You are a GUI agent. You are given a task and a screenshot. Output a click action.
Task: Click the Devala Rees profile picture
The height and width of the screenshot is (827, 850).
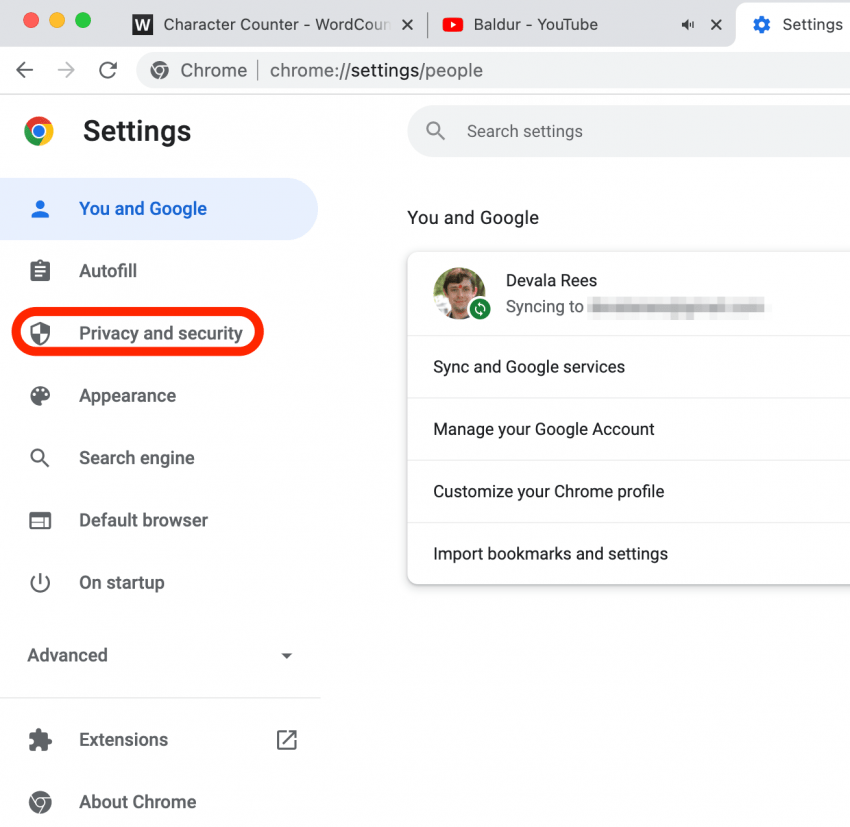[x=459, y=293]
